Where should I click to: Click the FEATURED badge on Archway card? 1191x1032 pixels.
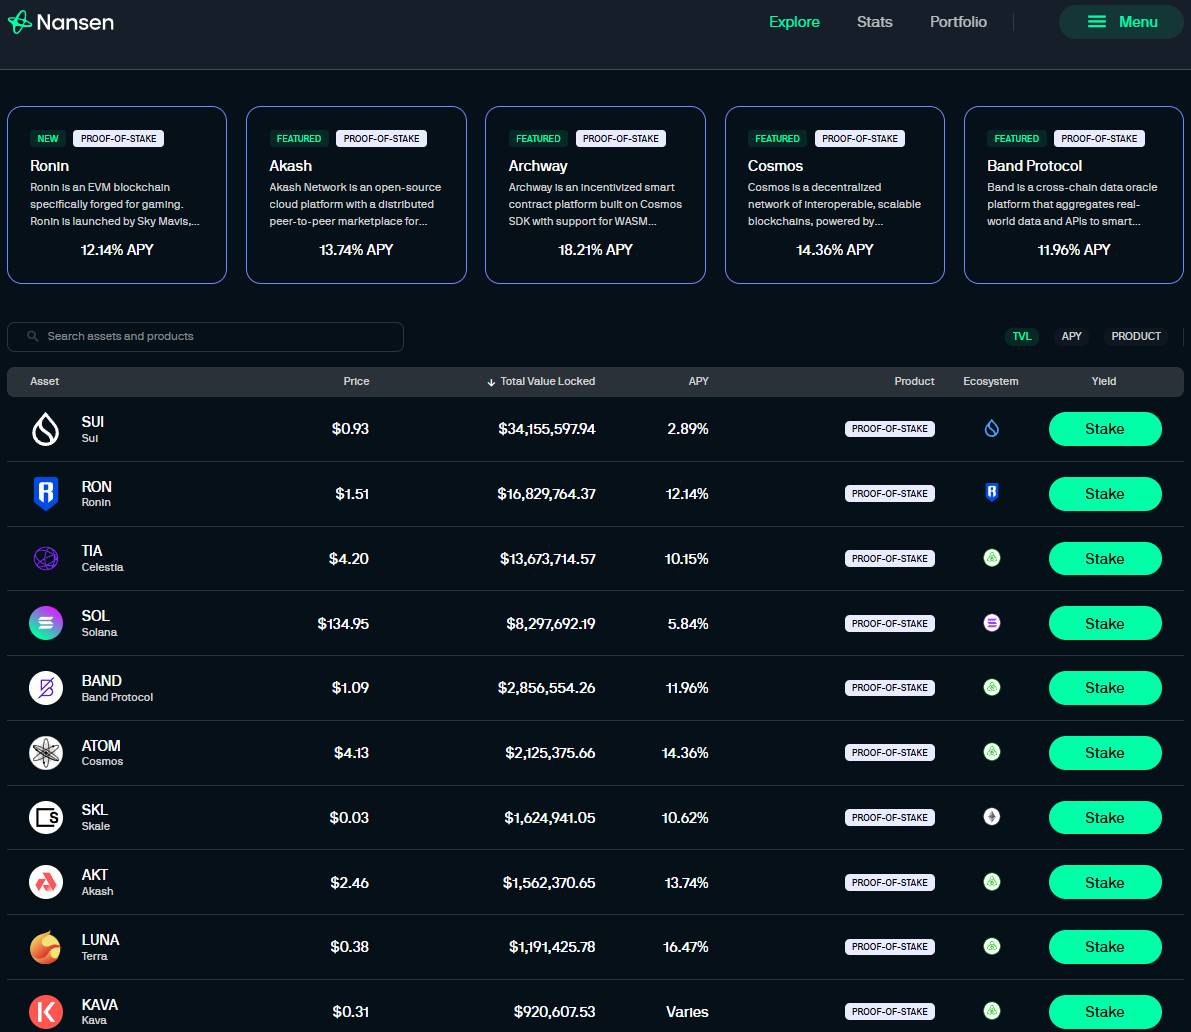click(538, 138)
